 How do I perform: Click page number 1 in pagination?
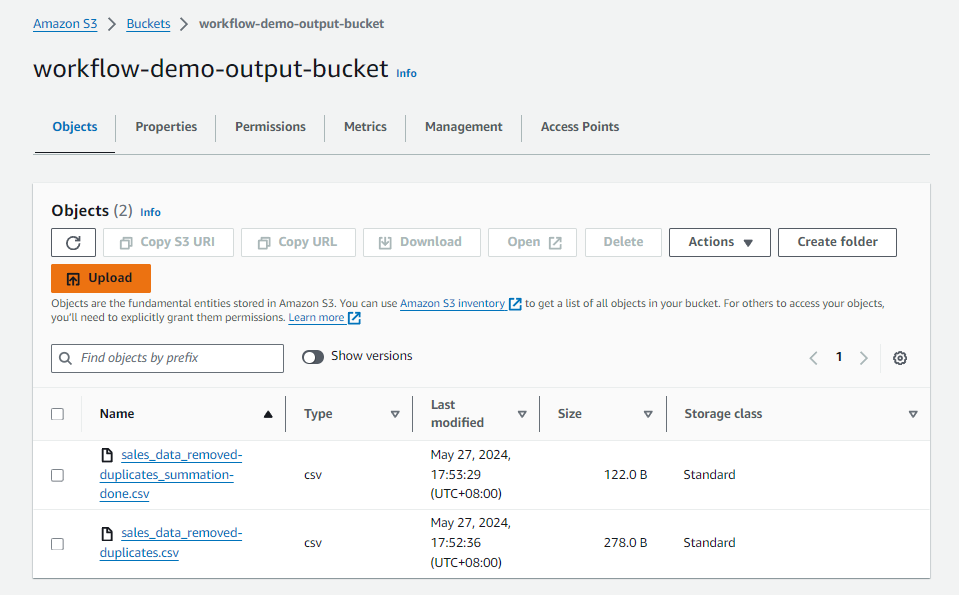pyautogui.click(x=839, y=357)
